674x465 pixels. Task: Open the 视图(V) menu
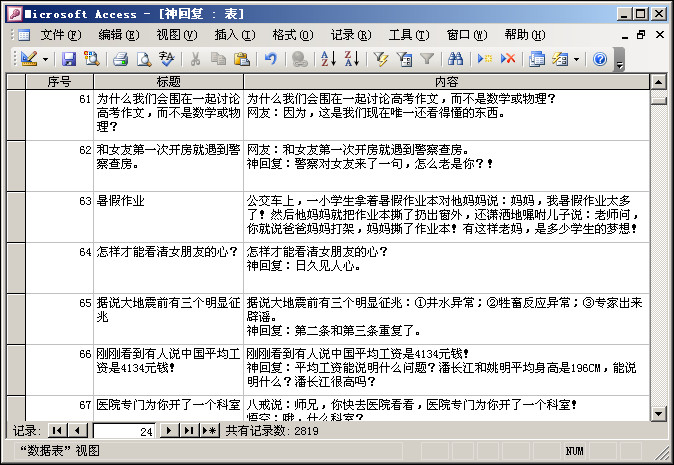click(x=177, y=35)
